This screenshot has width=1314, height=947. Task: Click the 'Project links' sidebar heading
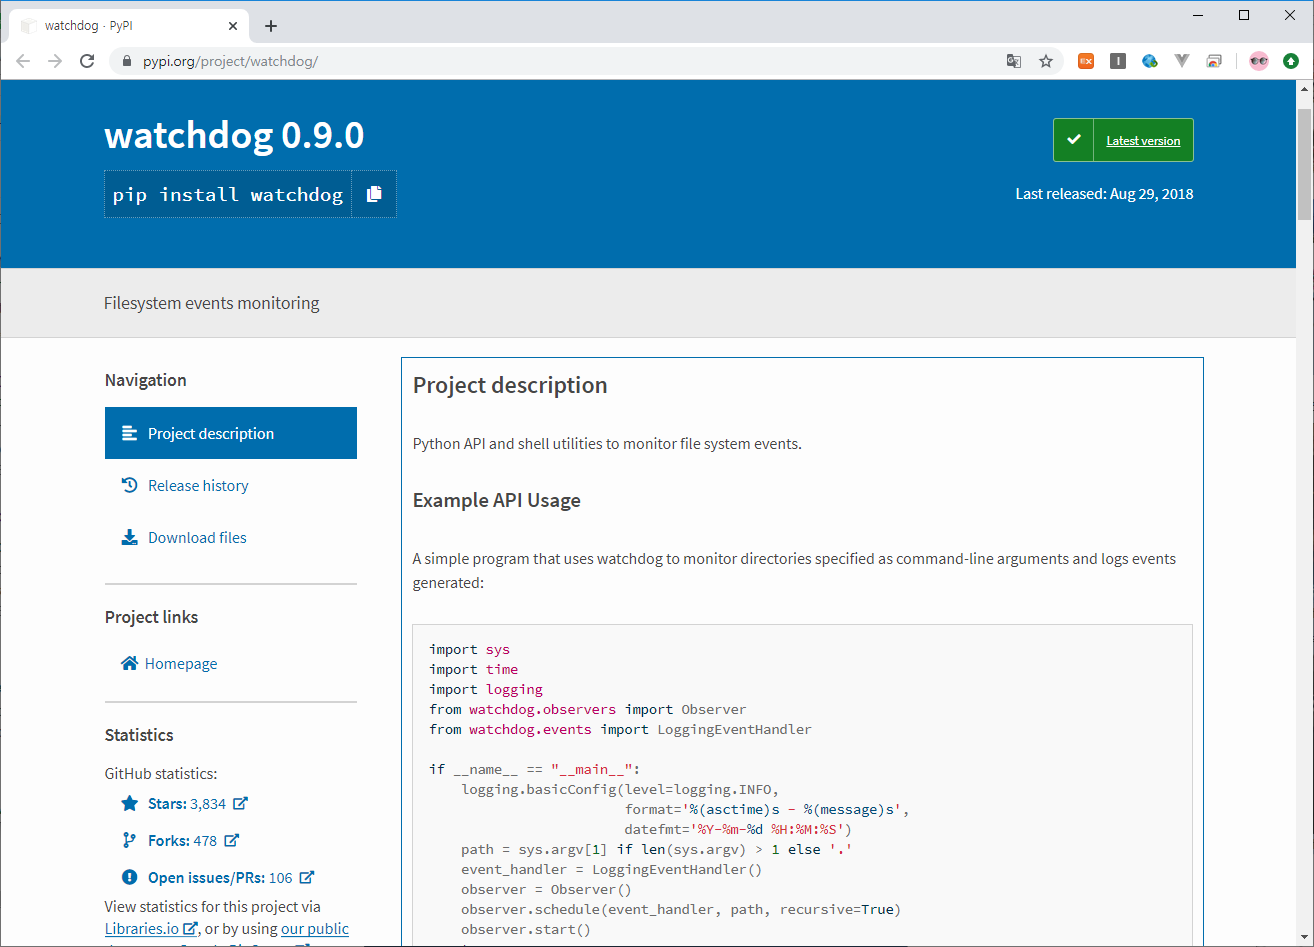coord(151,617)
